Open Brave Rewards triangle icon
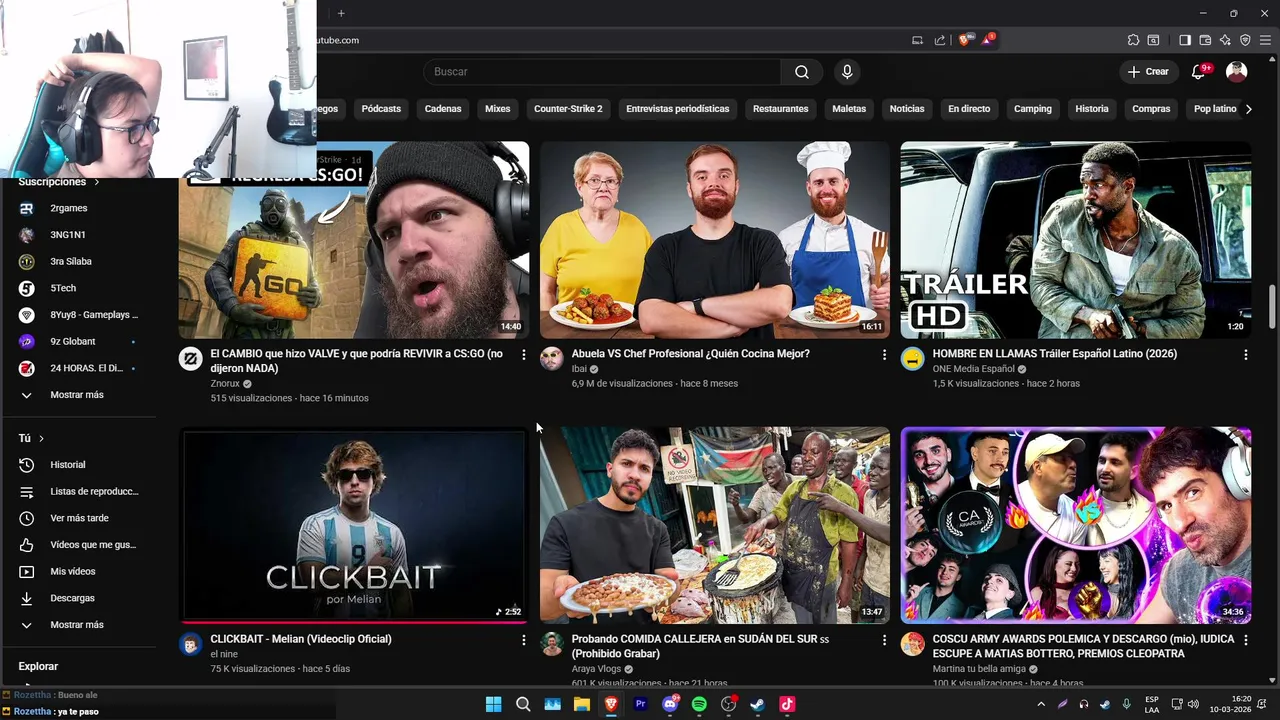 pos(988,40)
